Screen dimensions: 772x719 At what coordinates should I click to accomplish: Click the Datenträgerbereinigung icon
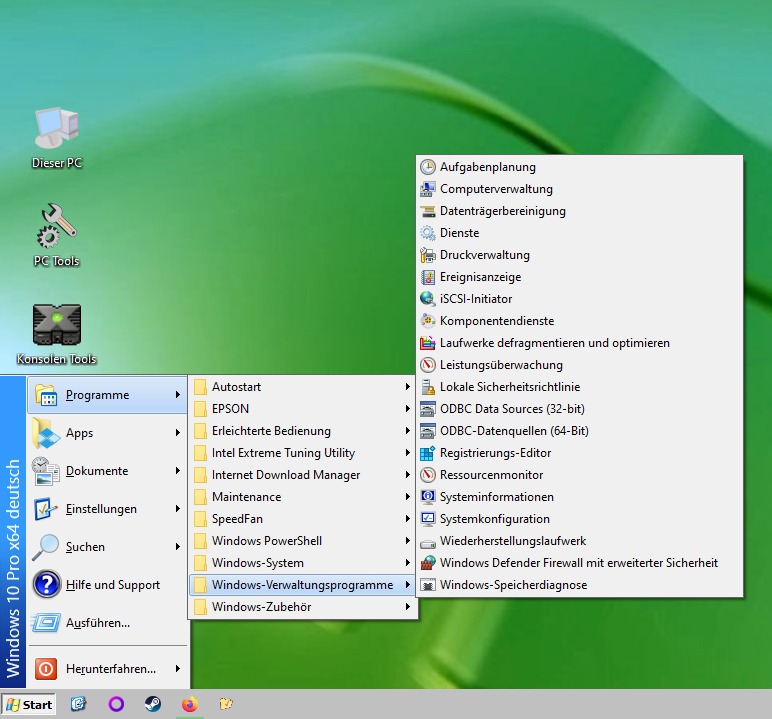427,211
